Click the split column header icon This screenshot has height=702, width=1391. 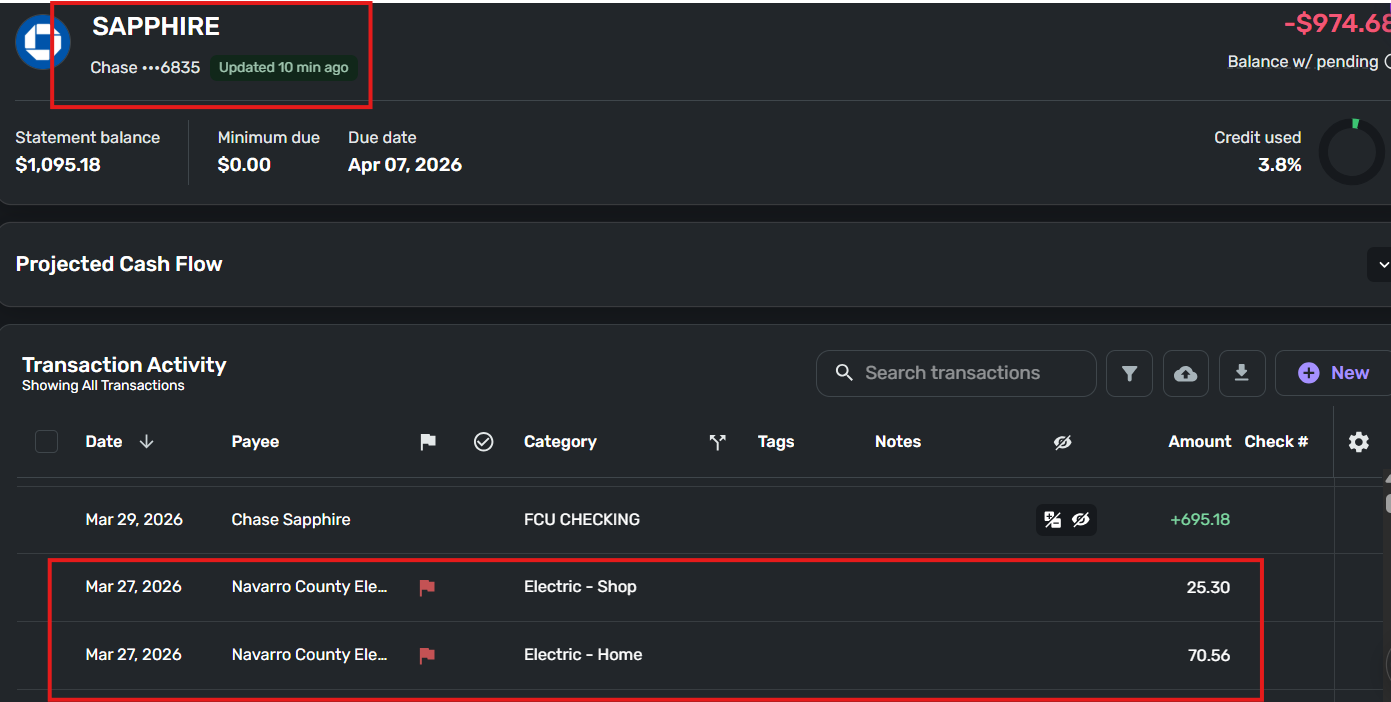717,442
